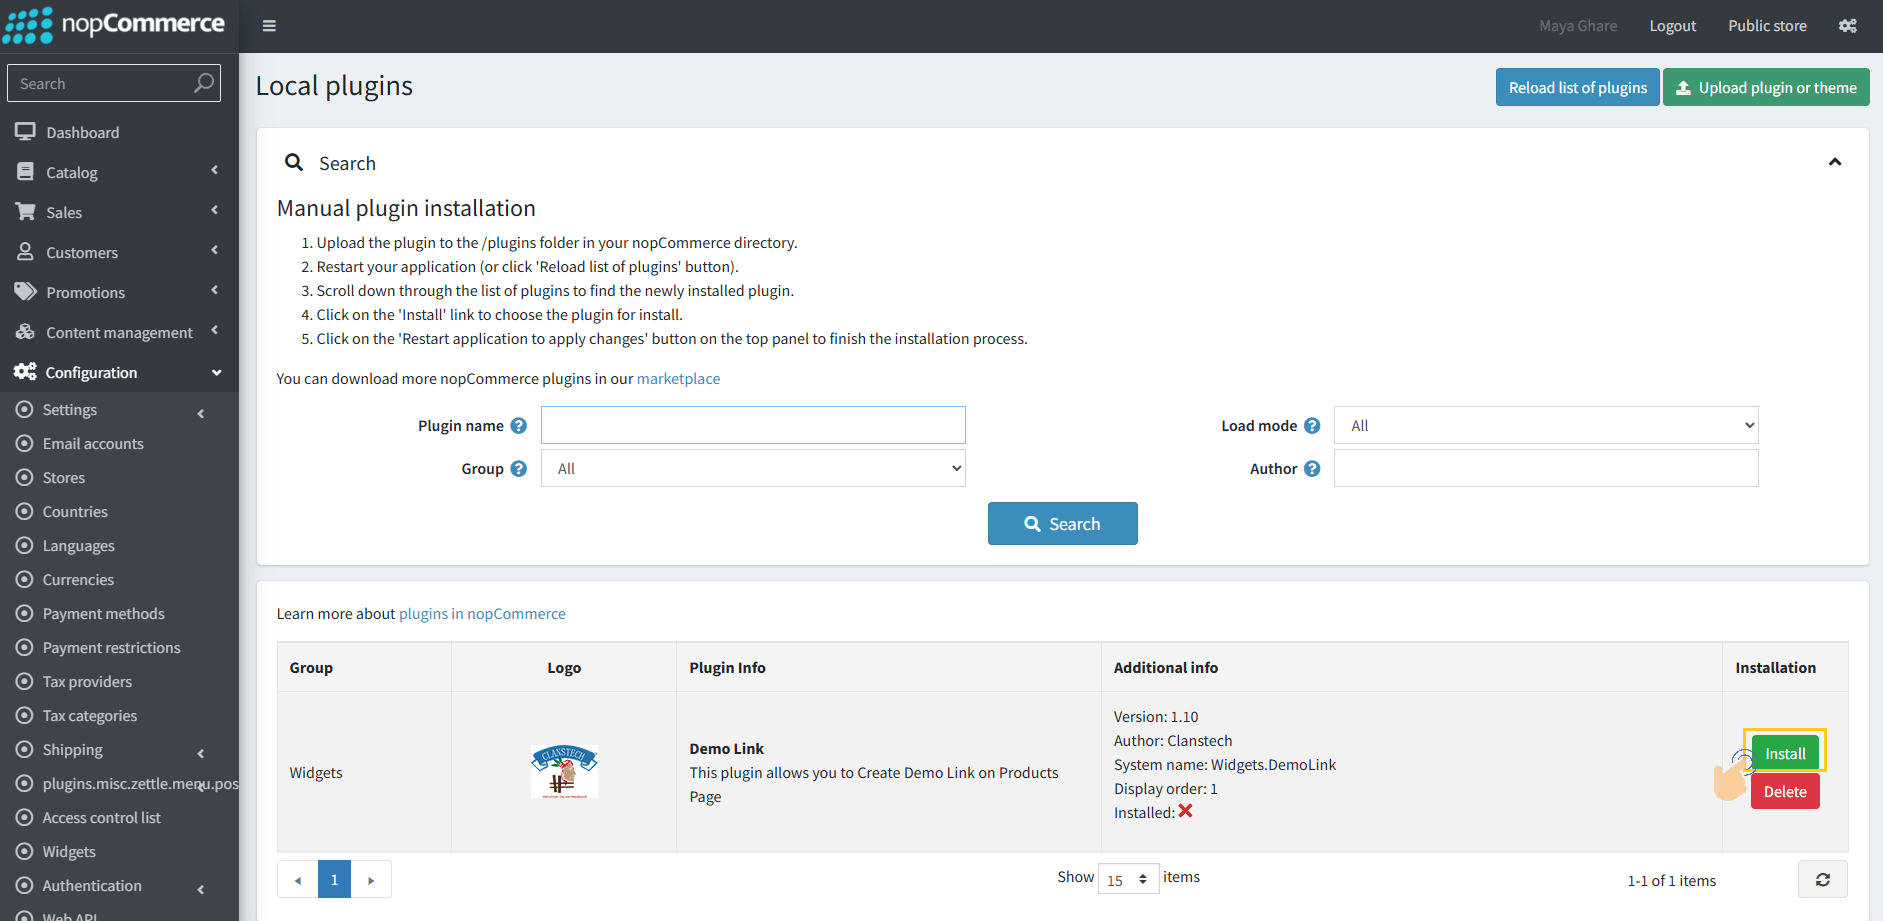
Task: Open the top-right settings gears icon
Action: [1847, 26]
